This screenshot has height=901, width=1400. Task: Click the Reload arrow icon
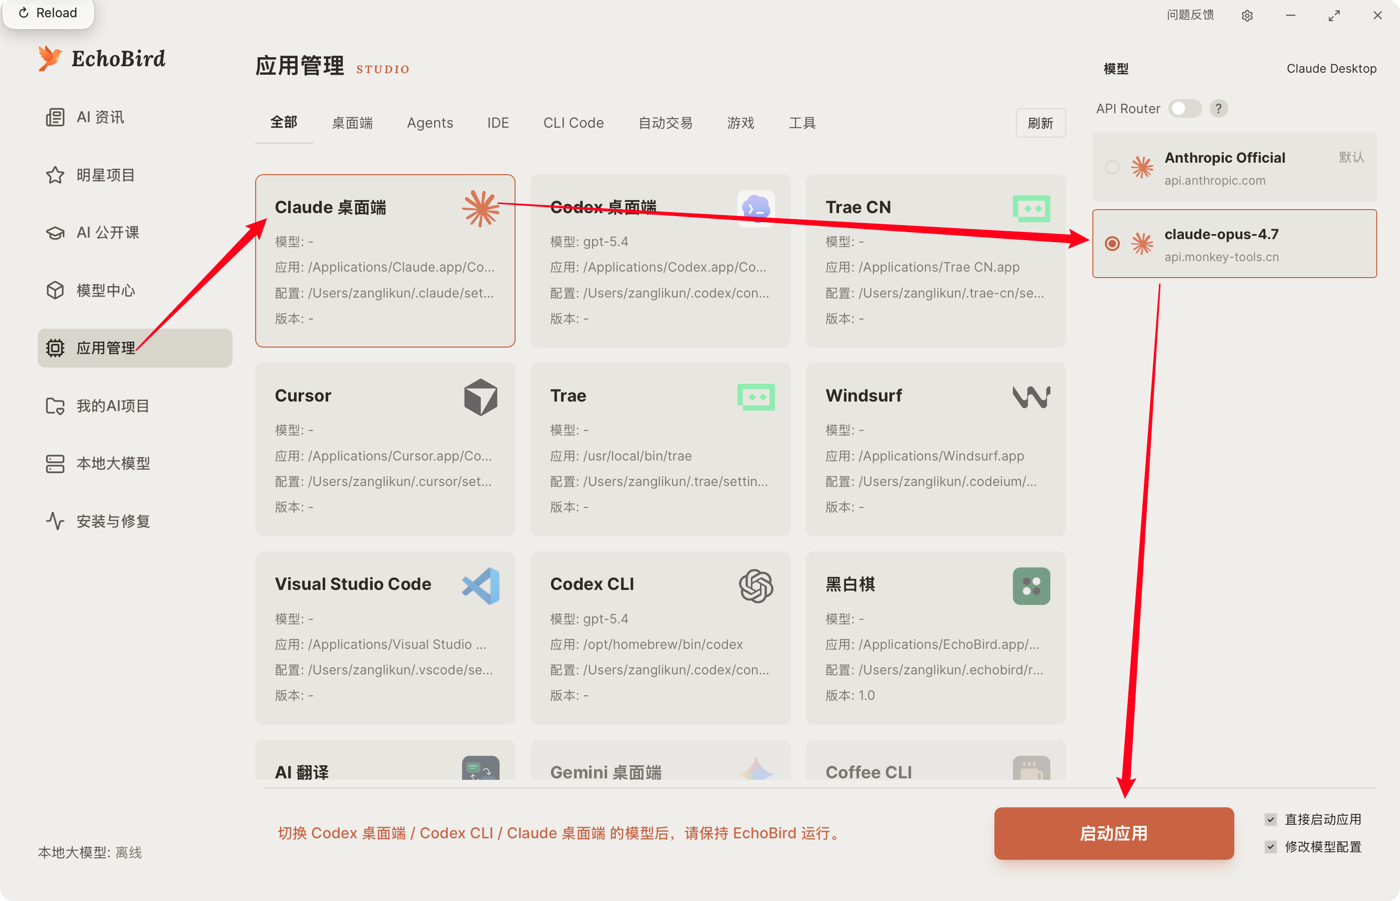[x=24, y=13]
